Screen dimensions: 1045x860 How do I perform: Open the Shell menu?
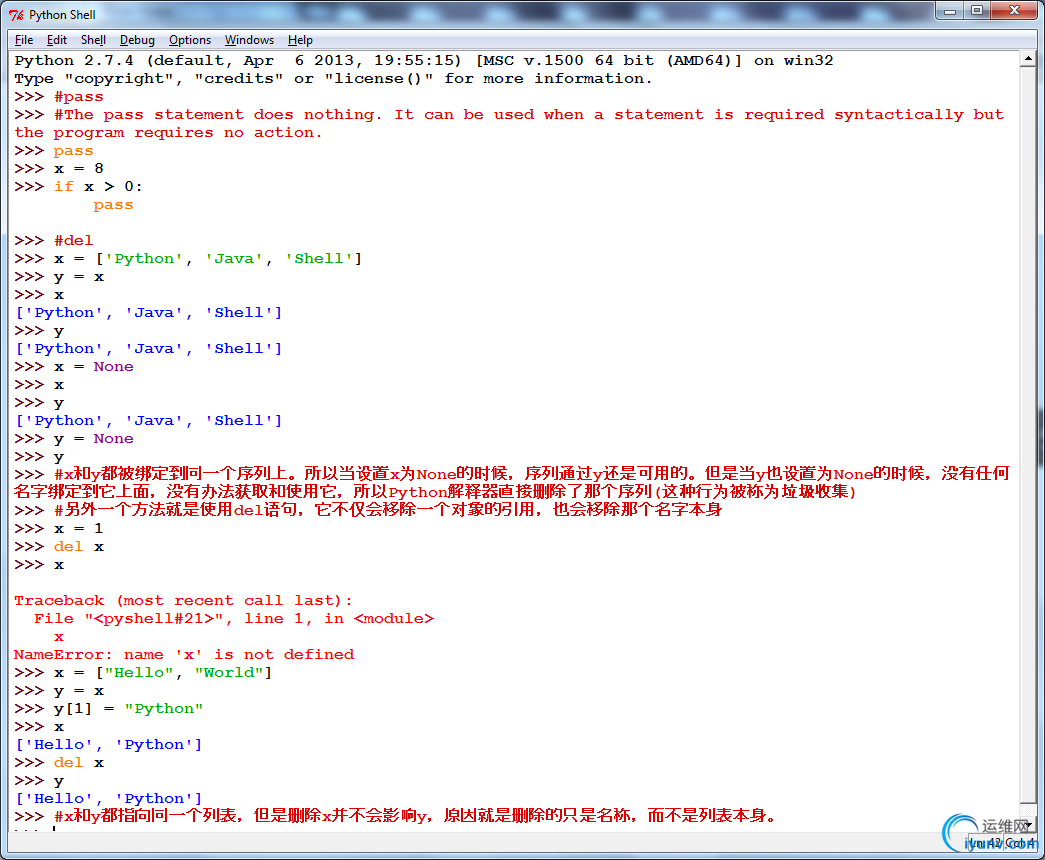click(x=93, y=40)
